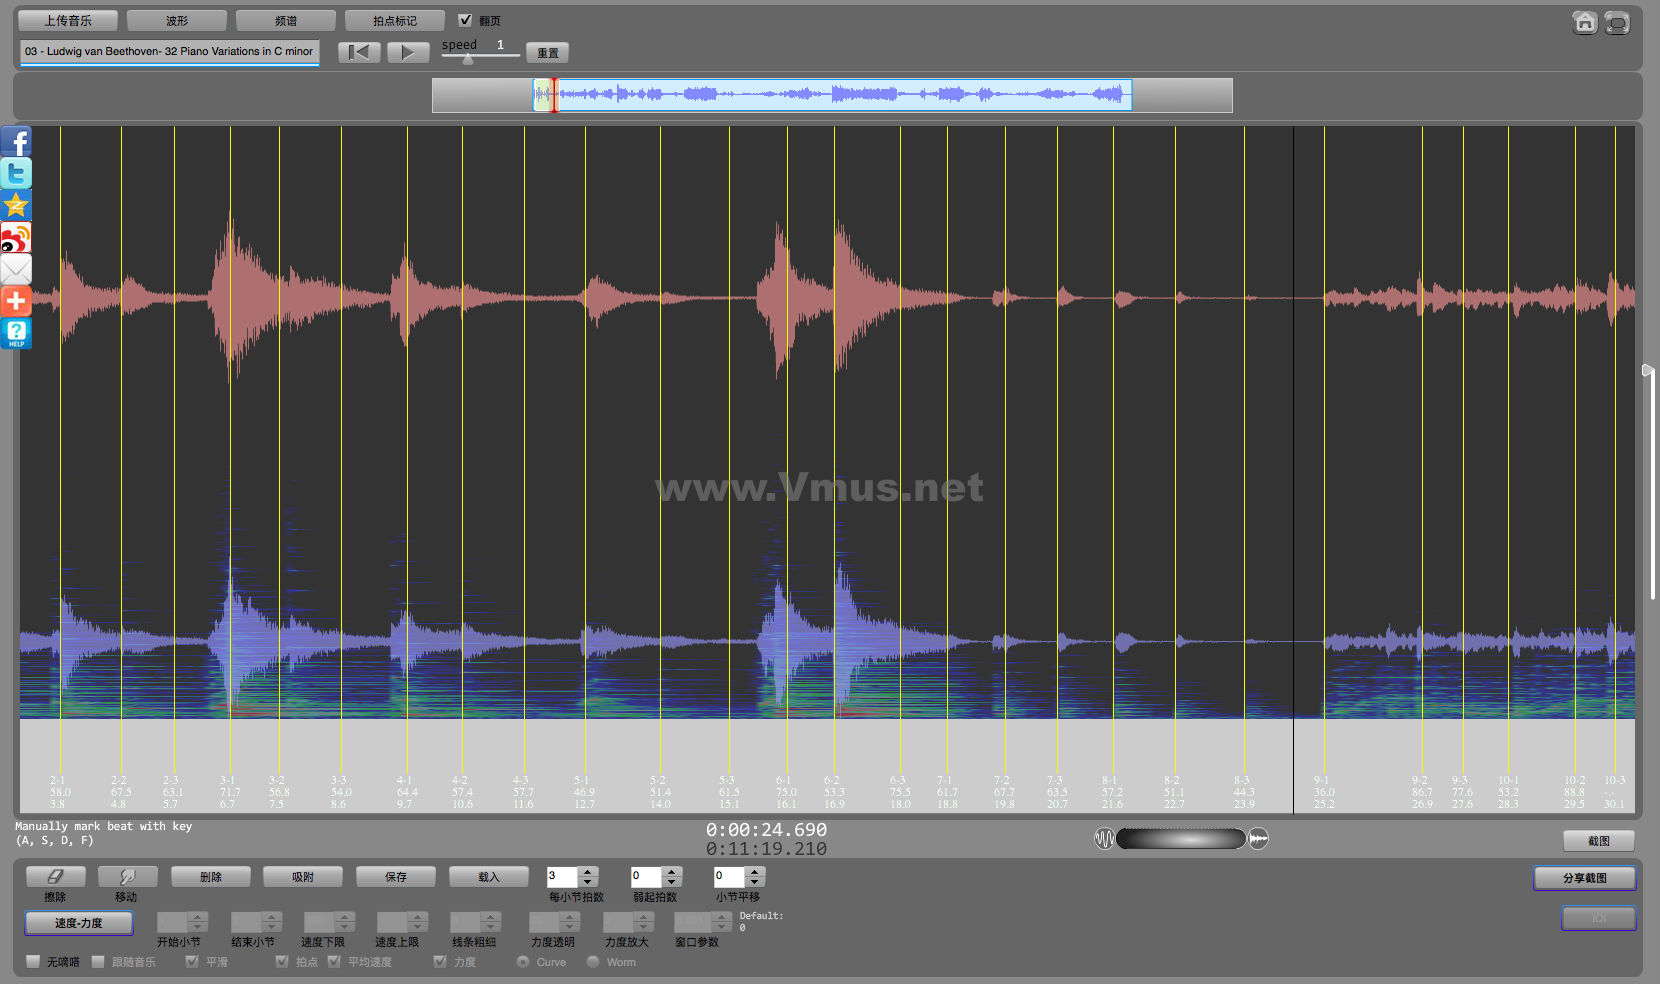The width and height of the screenshot is (1660, 984).
Task: Click the 线条粗细 stepper arrows
Action: (492, 922)
